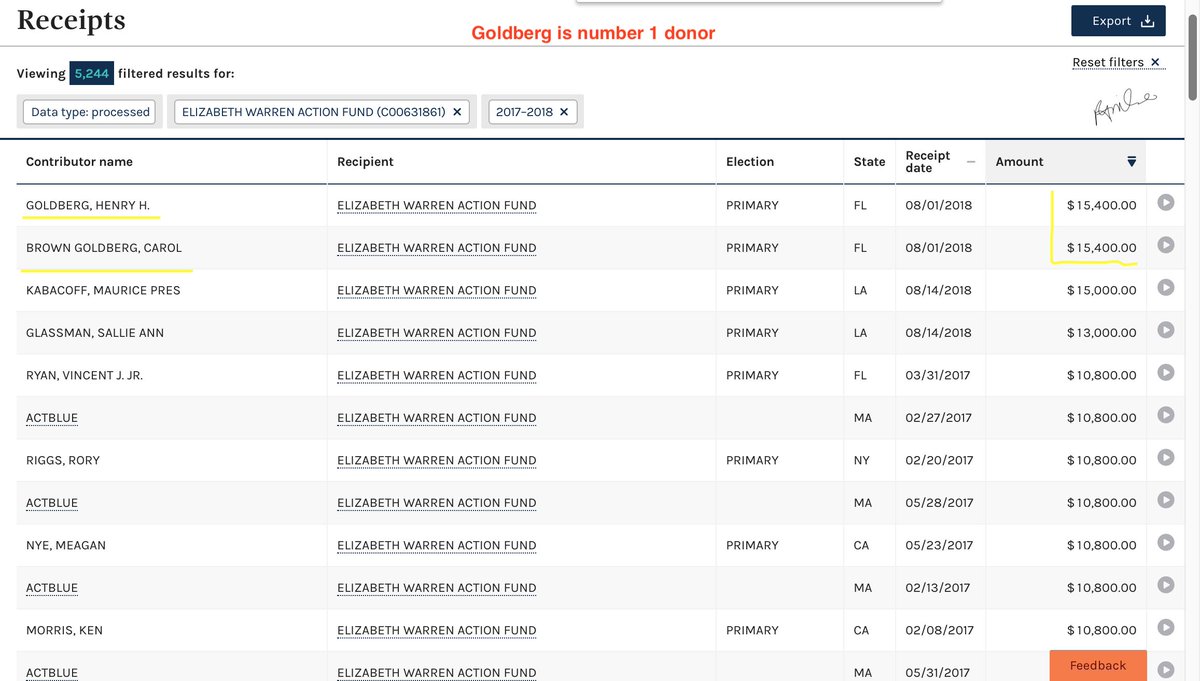Expand details for RIGGS, RORY row
Screen dimensions: 1200x681
pyautogui.click(x=1165, y=459)
